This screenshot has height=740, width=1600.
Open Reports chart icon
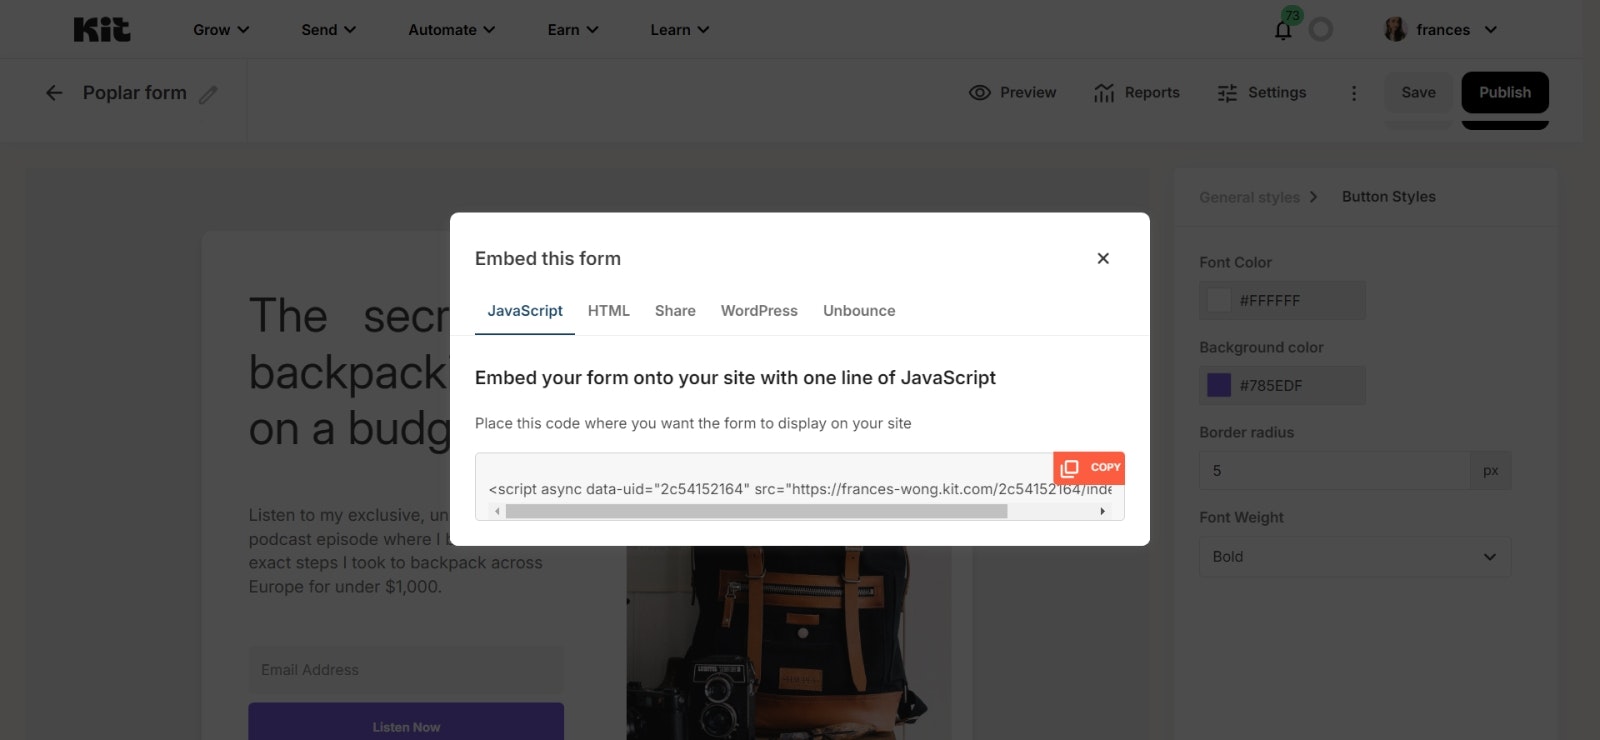(1104, 93)
